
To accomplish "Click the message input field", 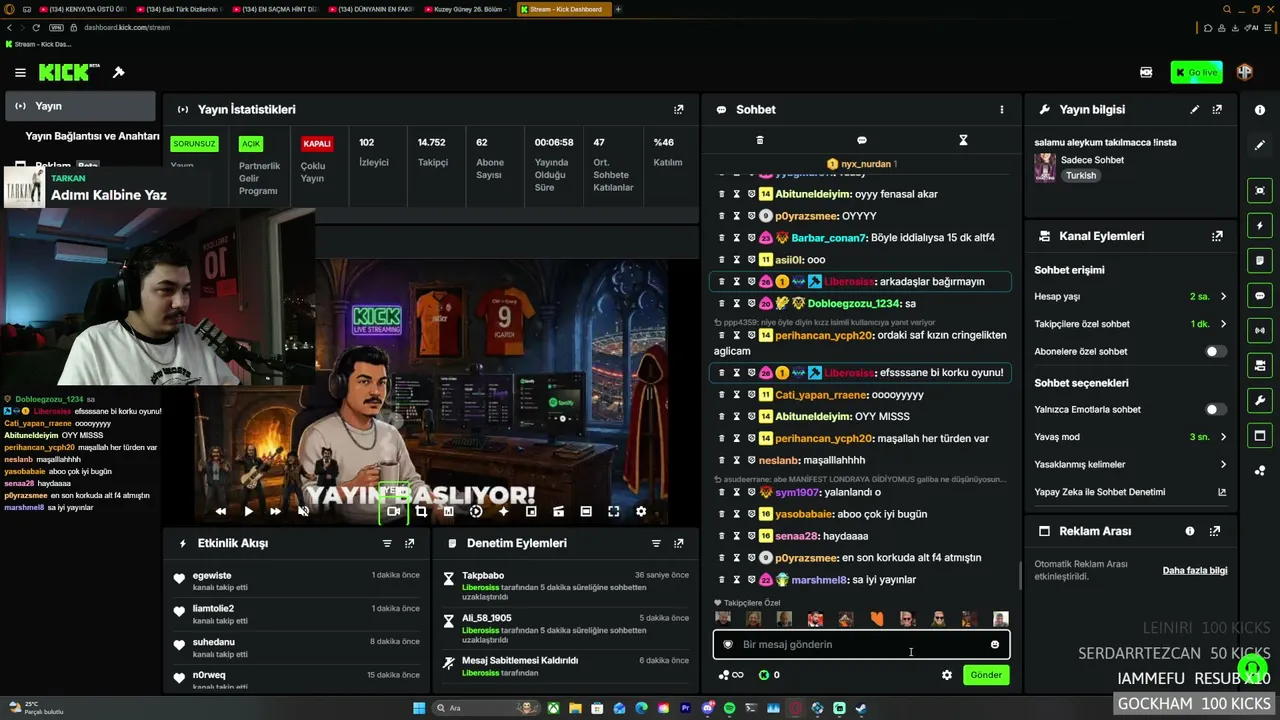I will 861,645.
